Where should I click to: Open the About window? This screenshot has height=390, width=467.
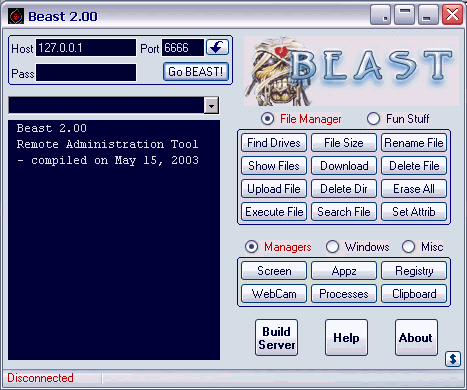tap(416, 338)
